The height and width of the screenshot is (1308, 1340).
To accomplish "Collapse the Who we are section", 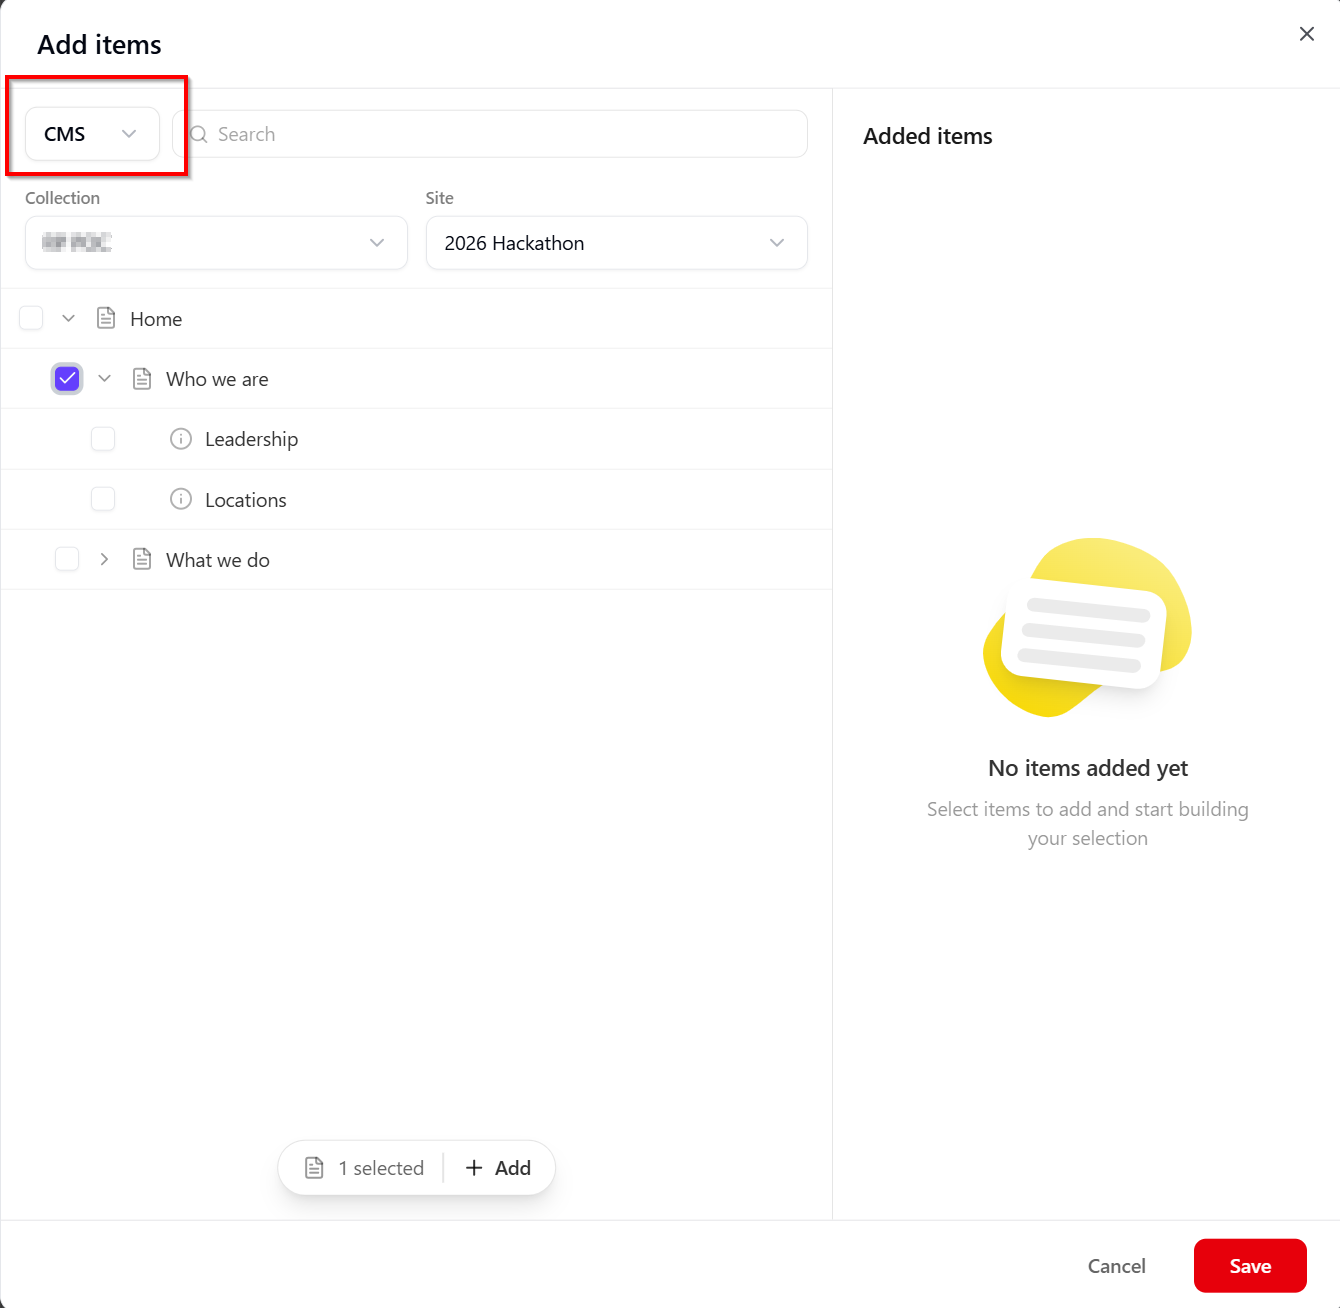I will click(104, 379).
